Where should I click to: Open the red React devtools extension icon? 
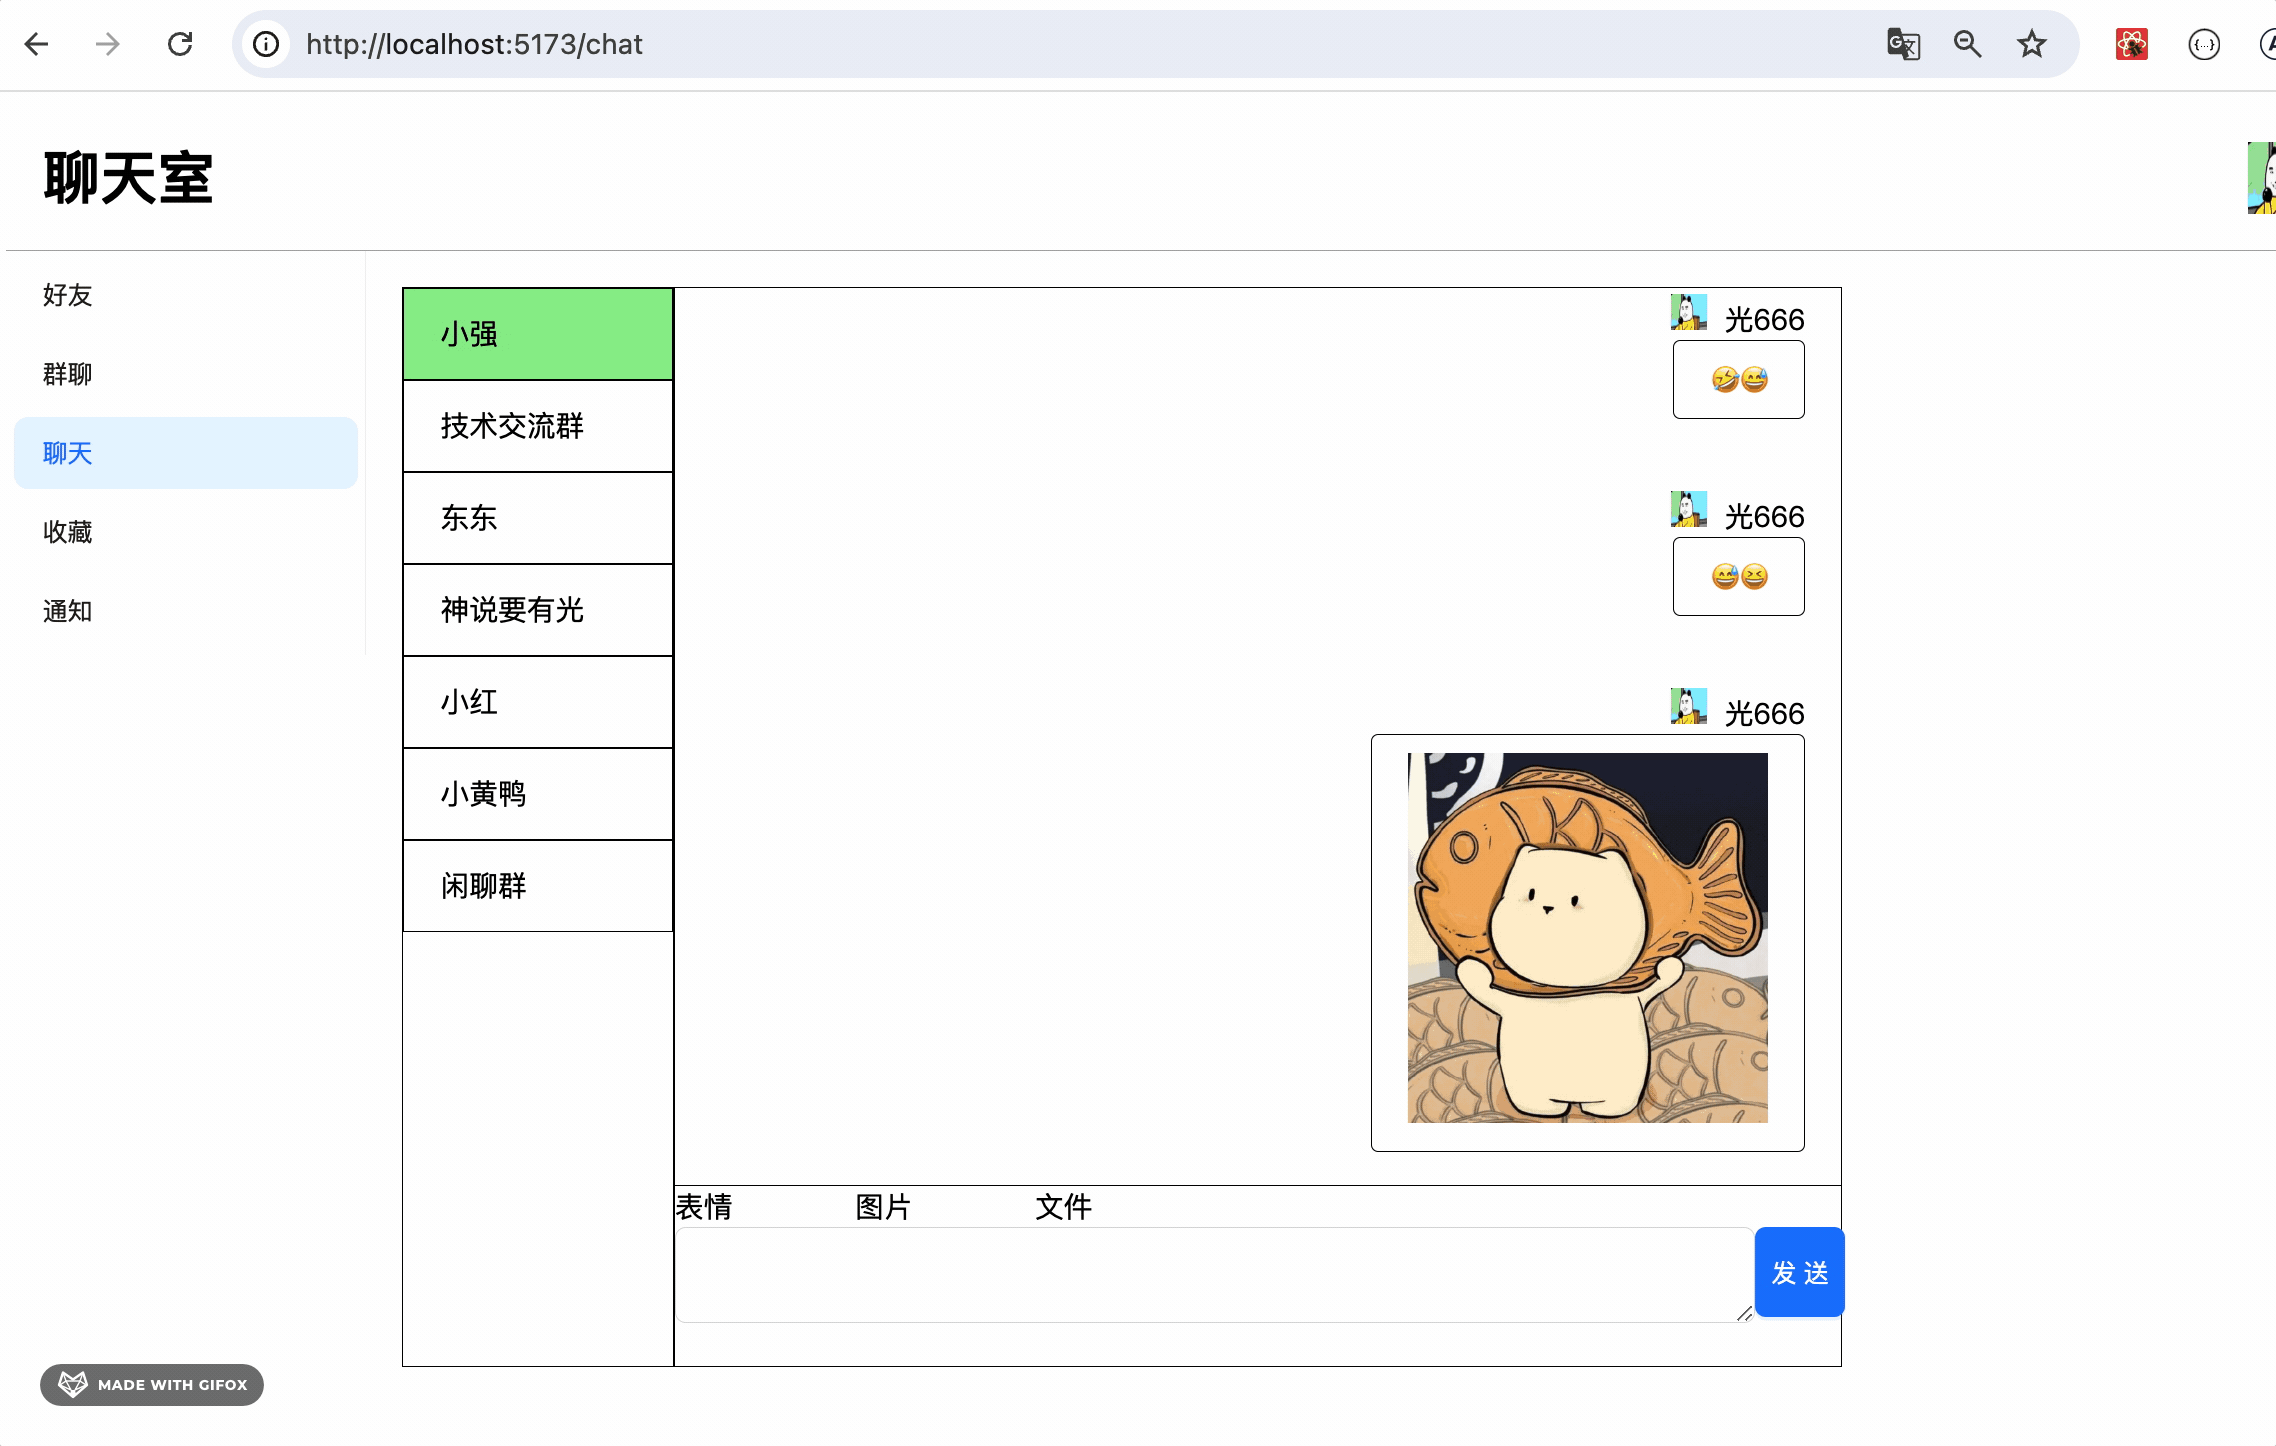coord(2131,44)
